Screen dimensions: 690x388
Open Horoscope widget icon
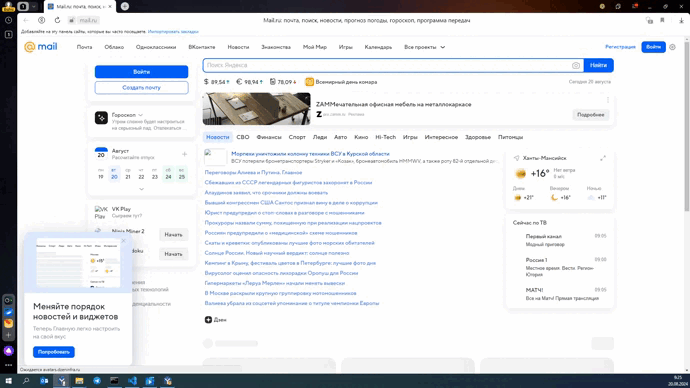point(101,117)
